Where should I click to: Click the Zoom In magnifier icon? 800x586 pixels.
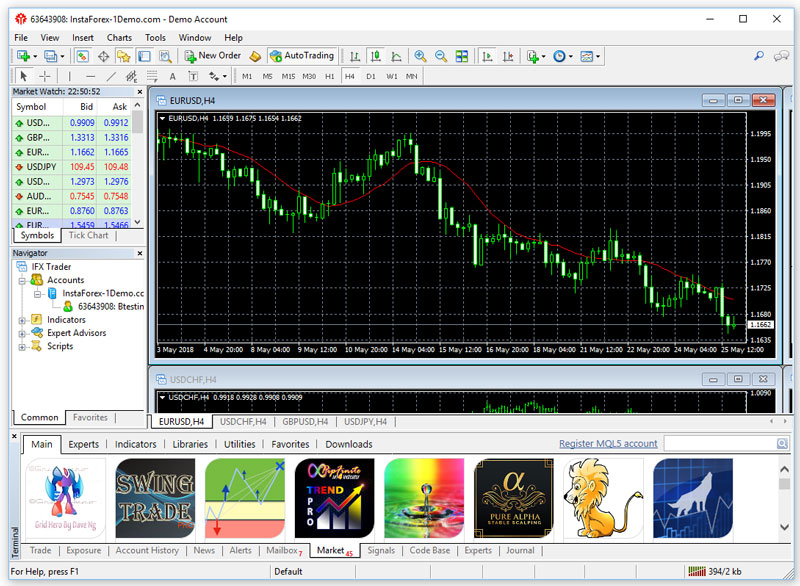click(420, 56)
